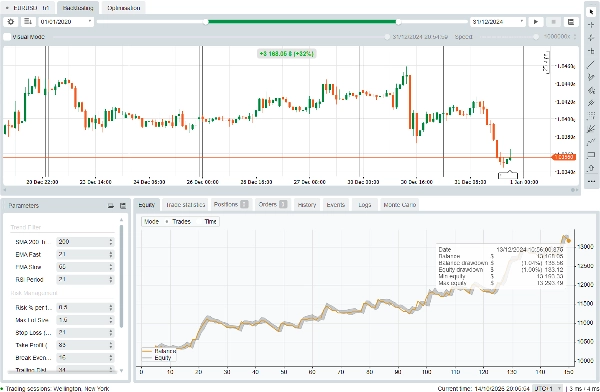The width and height of the screenshot is (600, 392).
Task: Open the Orders tab
Action: [273, 205]
